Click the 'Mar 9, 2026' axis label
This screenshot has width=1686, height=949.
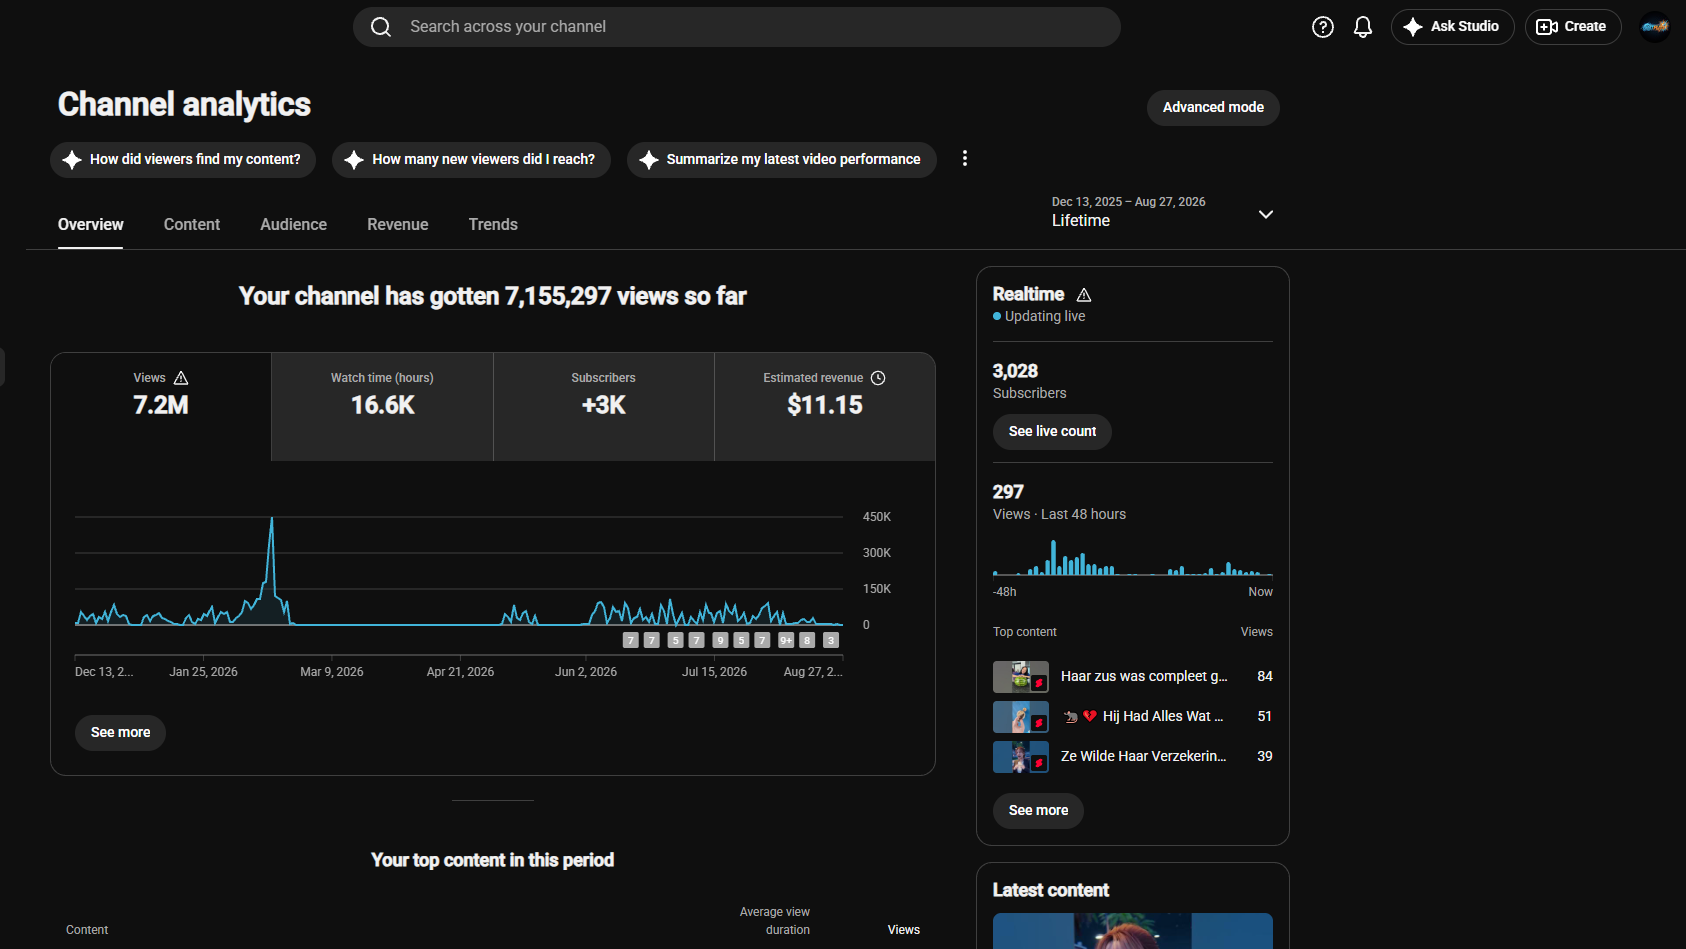click(332, 672)
